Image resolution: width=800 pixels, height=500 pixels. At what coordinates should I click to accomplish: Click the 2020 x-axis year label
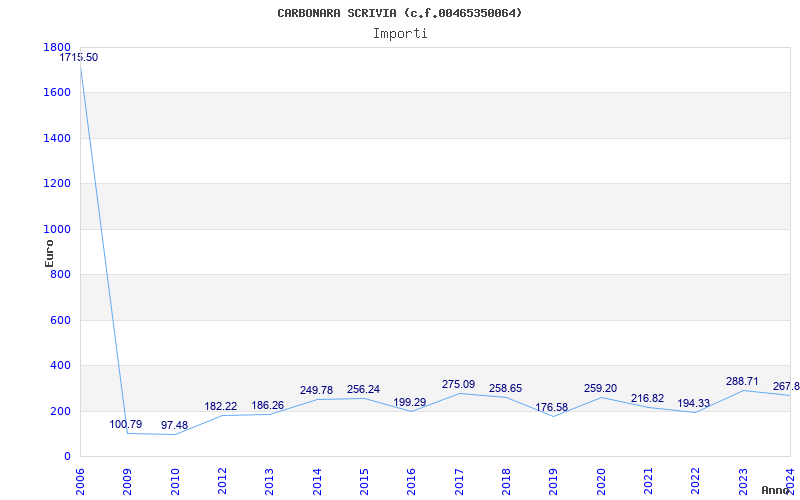[x=601, y=481]
